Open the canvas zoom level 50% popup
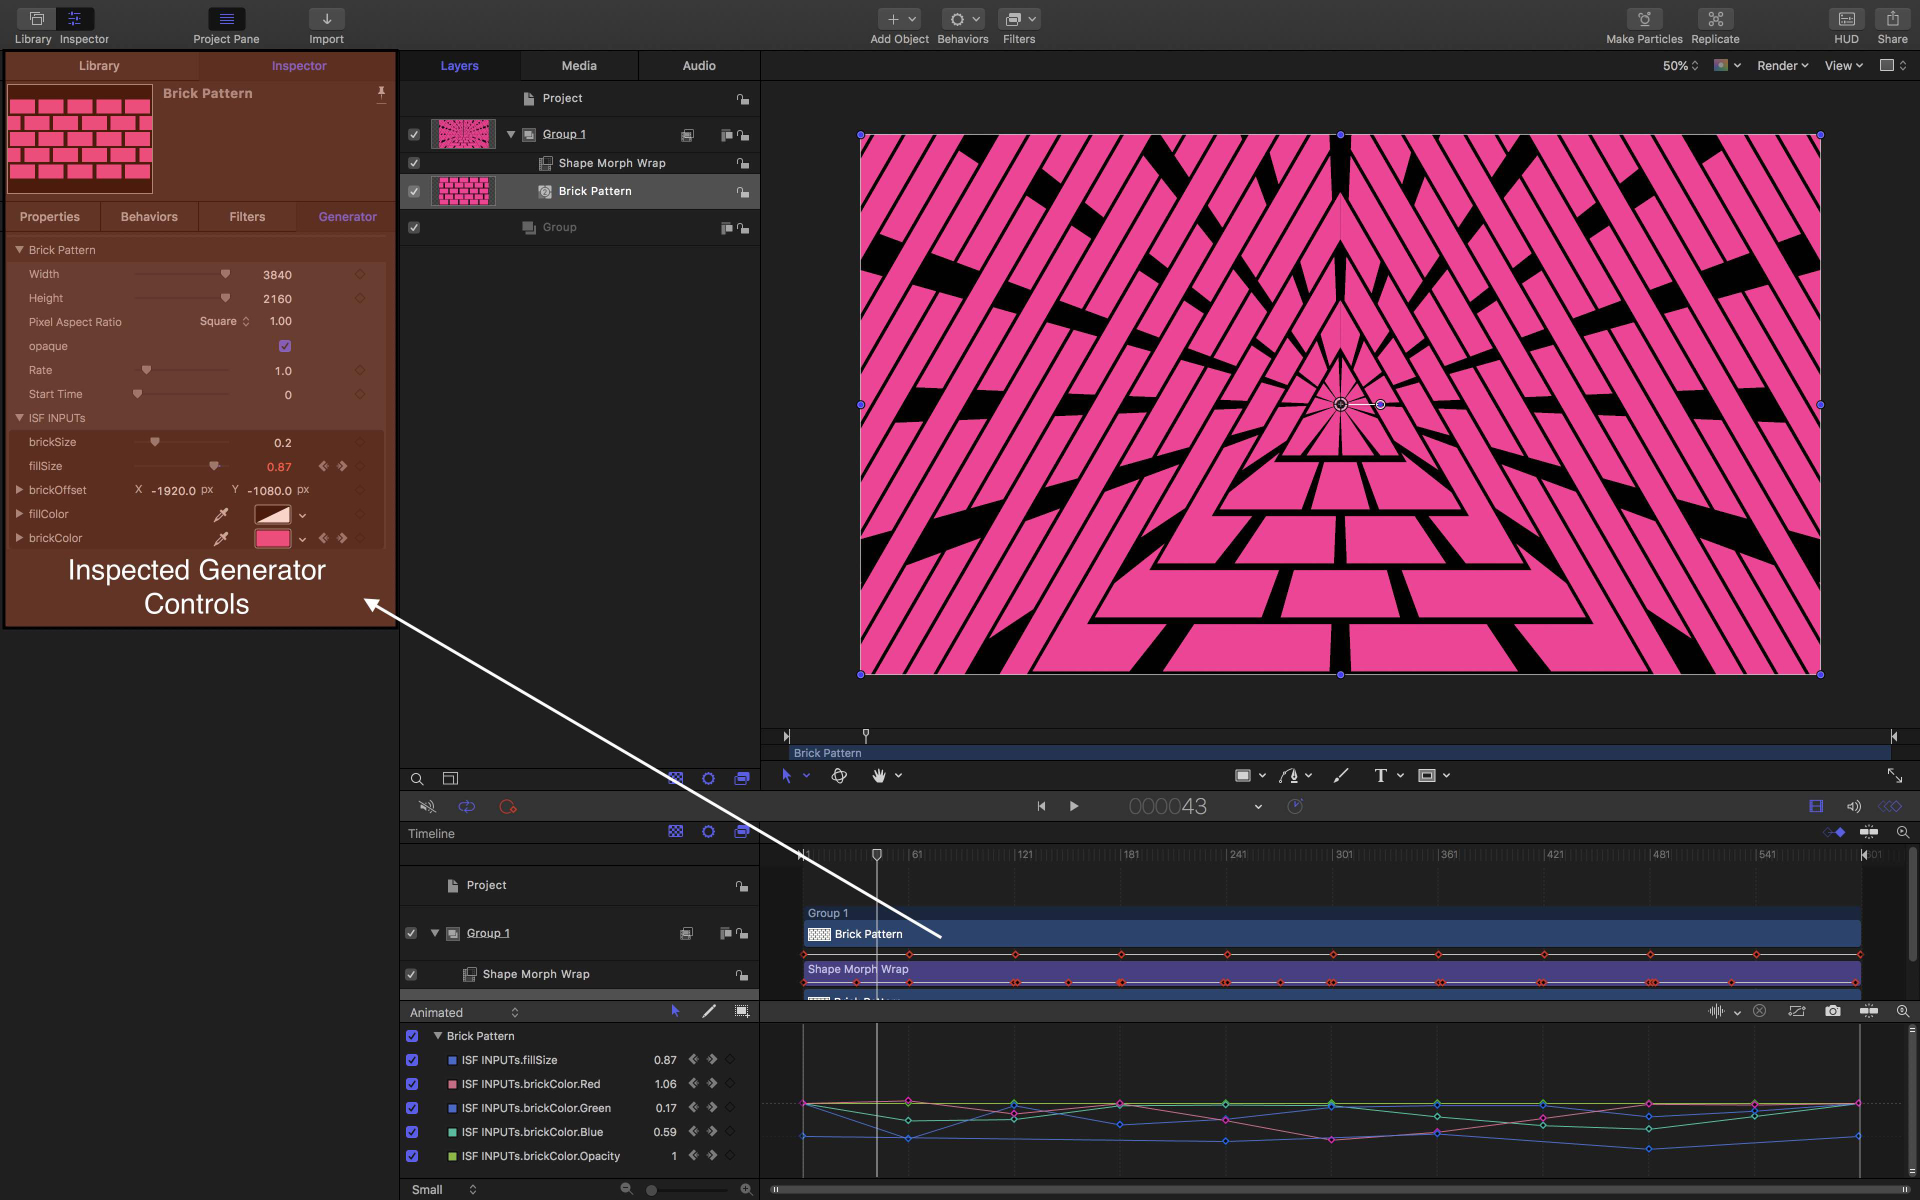This screenshot has width=1920, height=1200. point(1680,66)
